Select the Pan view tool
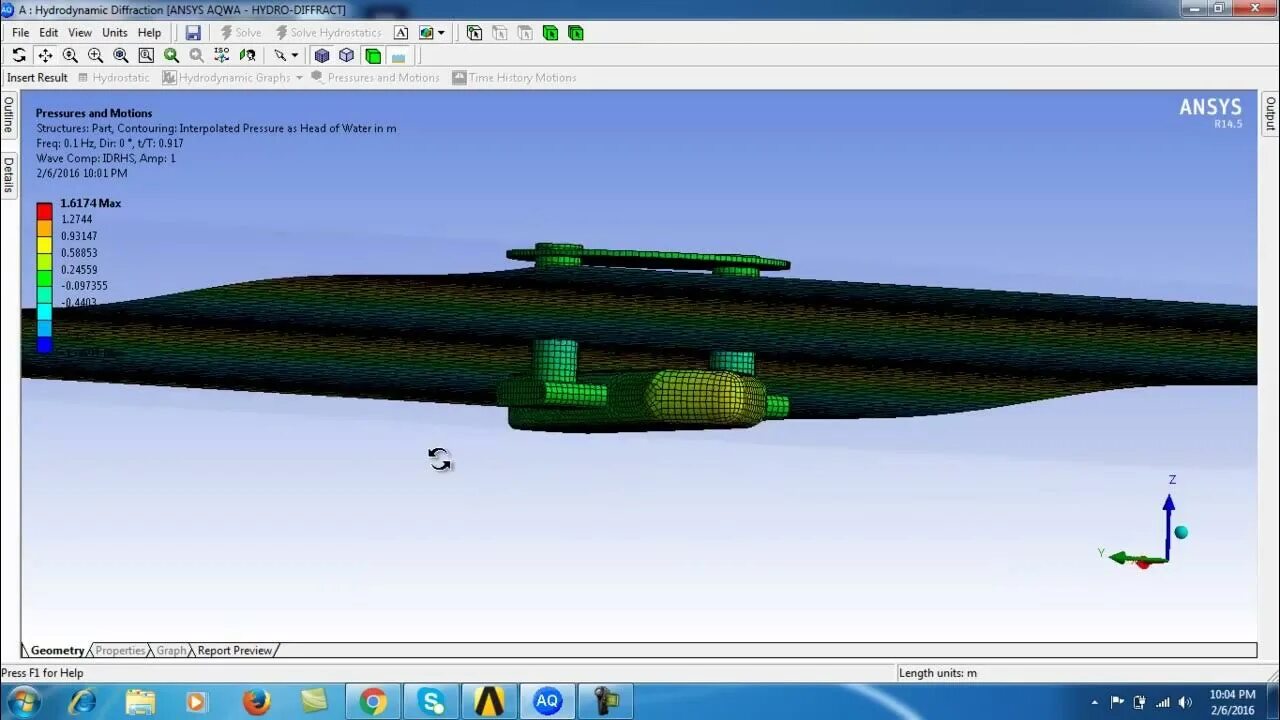The image size is (1280, 720). [x=45, y=55]
